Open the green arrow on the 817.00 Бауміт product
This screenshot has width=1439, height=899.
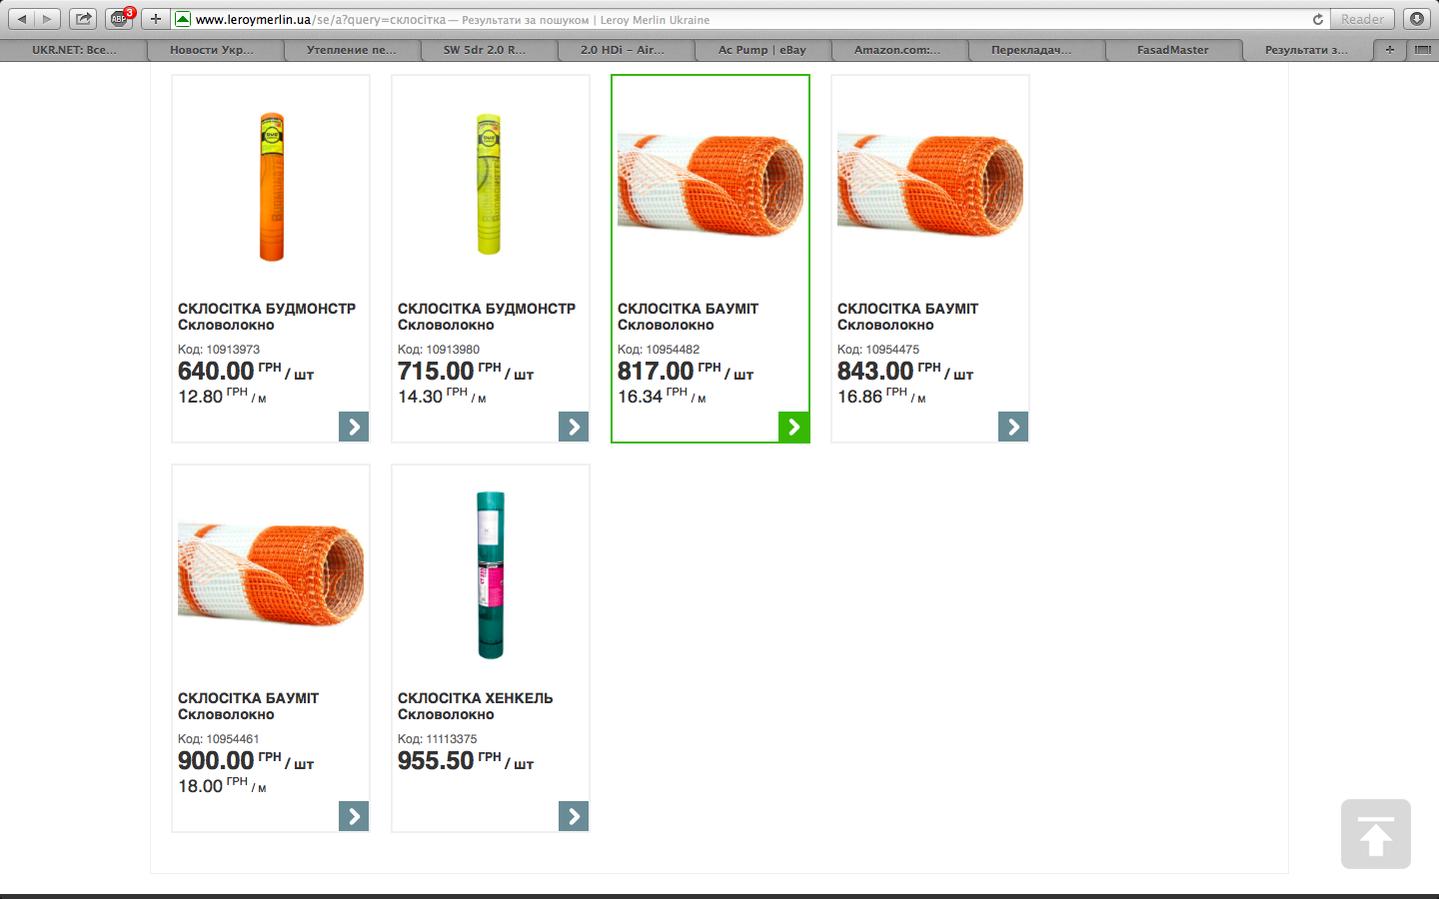click(794, 427)
